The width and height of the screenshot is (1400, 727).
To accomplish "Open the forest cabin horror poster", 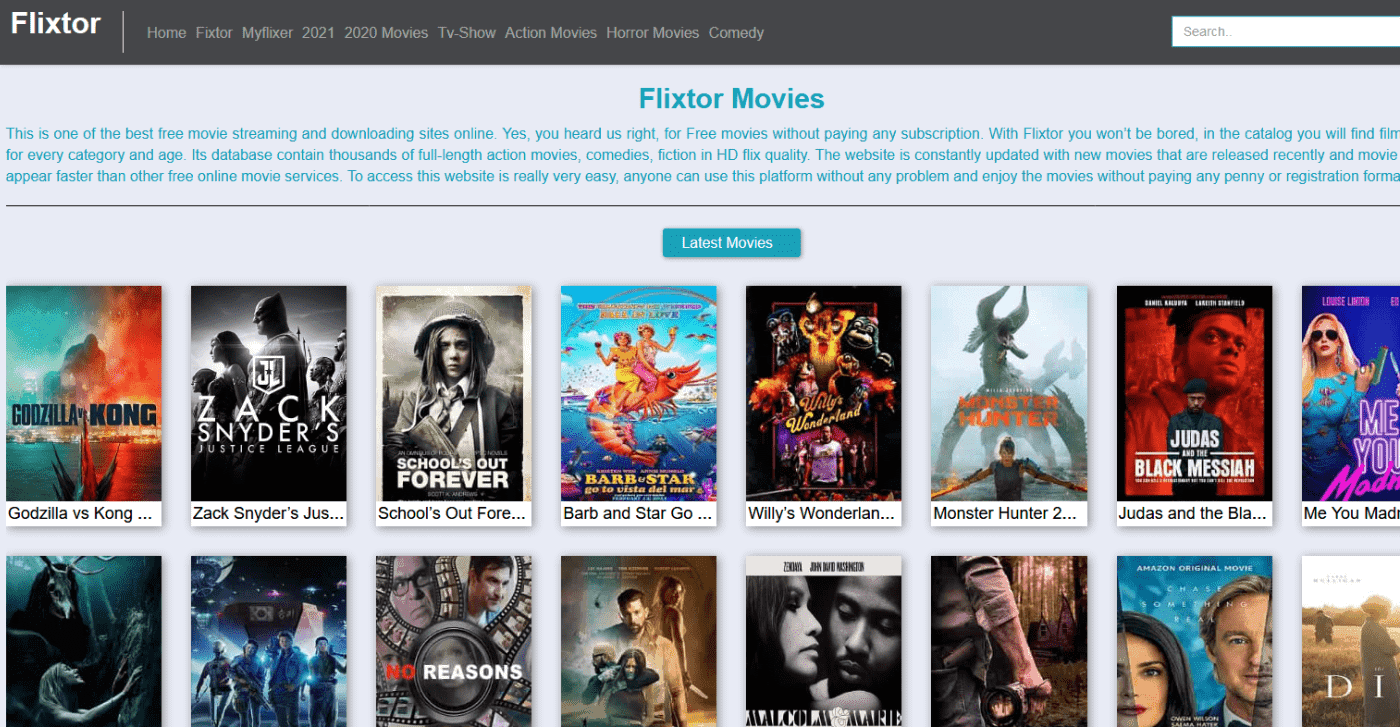I will click(x=1009, y=641).
